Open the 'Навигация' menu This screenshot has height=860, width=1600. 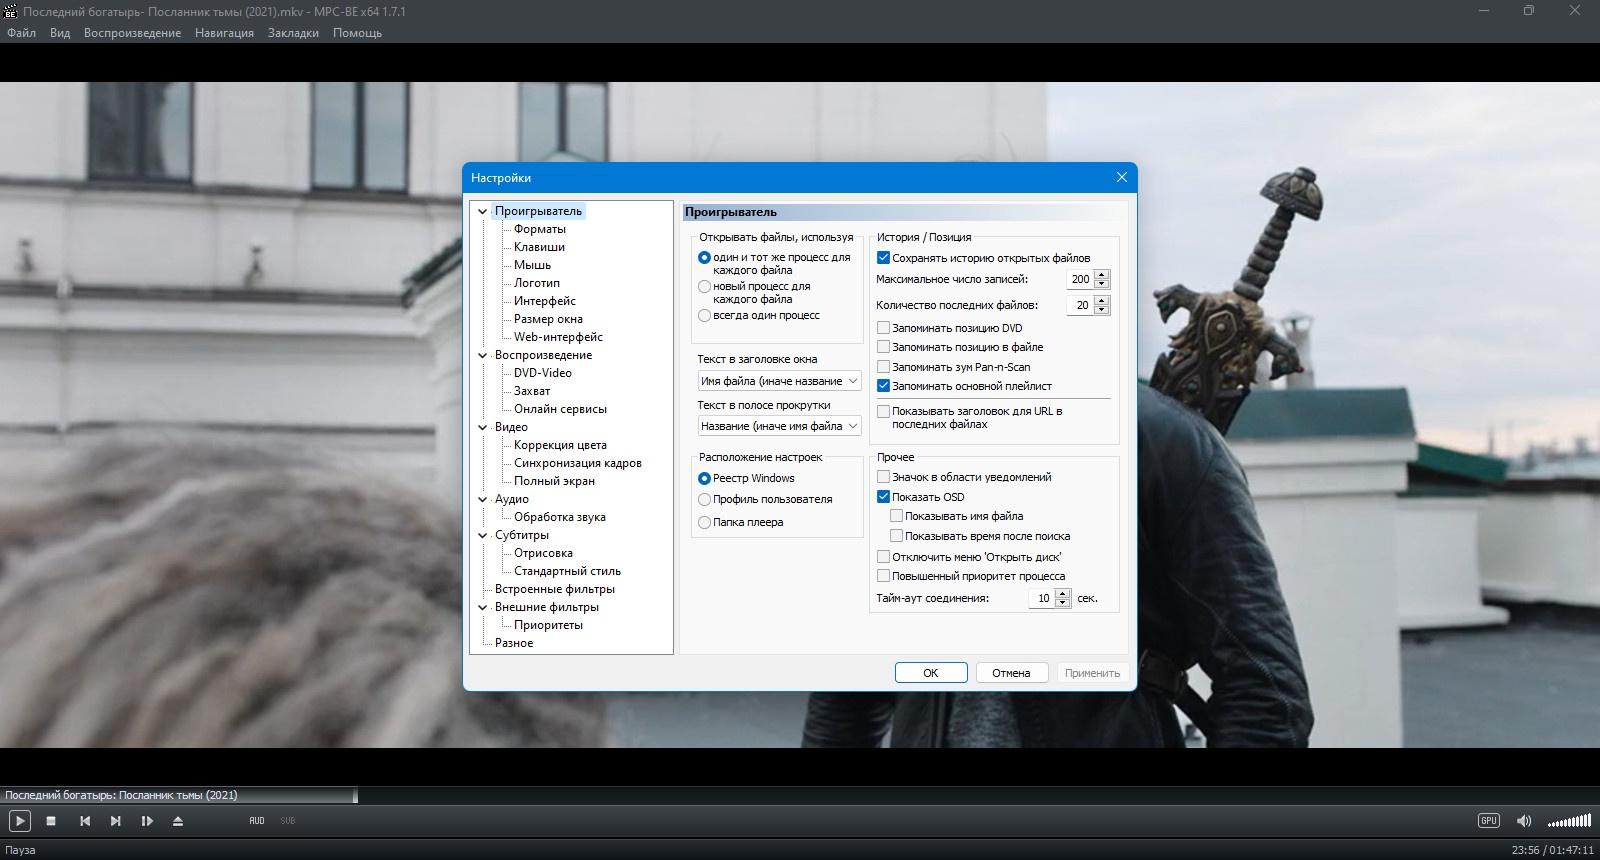(x=224, y=33)
